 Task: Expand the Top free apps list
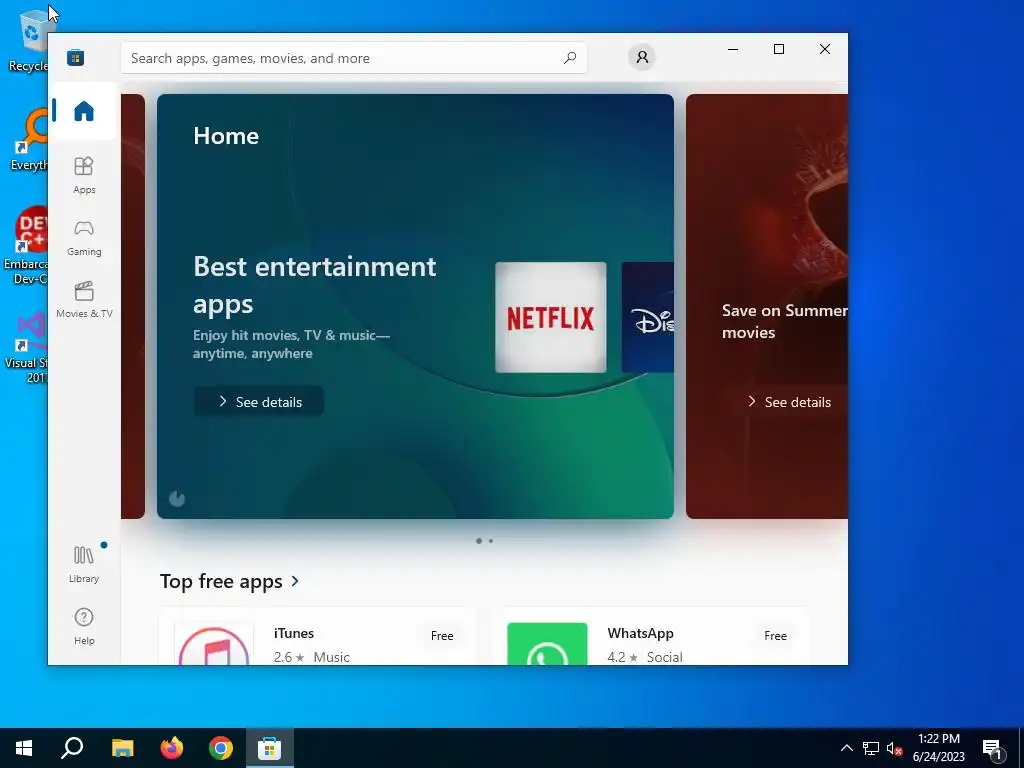click(x=230, y=581)
